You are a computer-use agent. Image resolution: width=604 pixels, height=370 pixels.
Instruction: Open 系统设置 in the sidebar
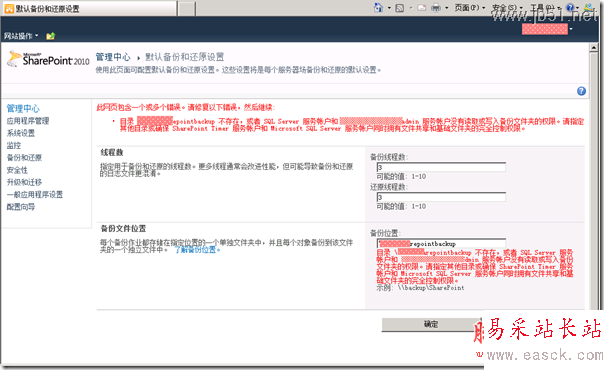point(21,133)
